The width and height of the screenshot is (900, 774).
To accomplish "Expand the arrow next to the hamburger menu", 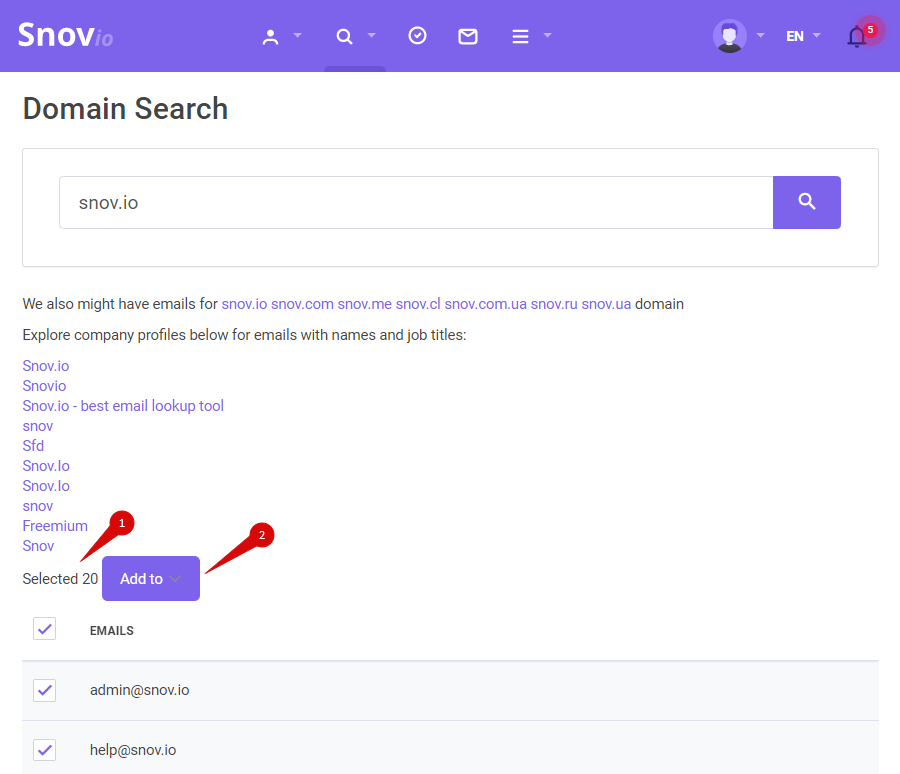I will tap(547, 35).
